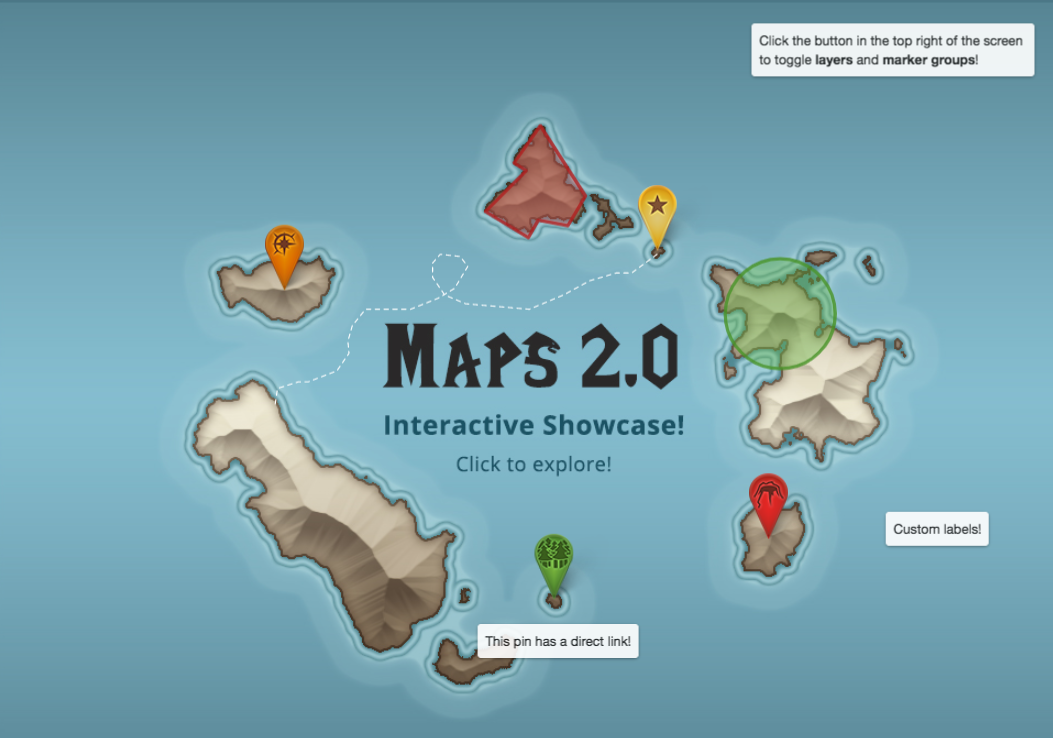The width and height of the screenshot is (1053, 738).
Task: Open the red cave marker pin
Action: pyautogui.click(x=768, y=495)
